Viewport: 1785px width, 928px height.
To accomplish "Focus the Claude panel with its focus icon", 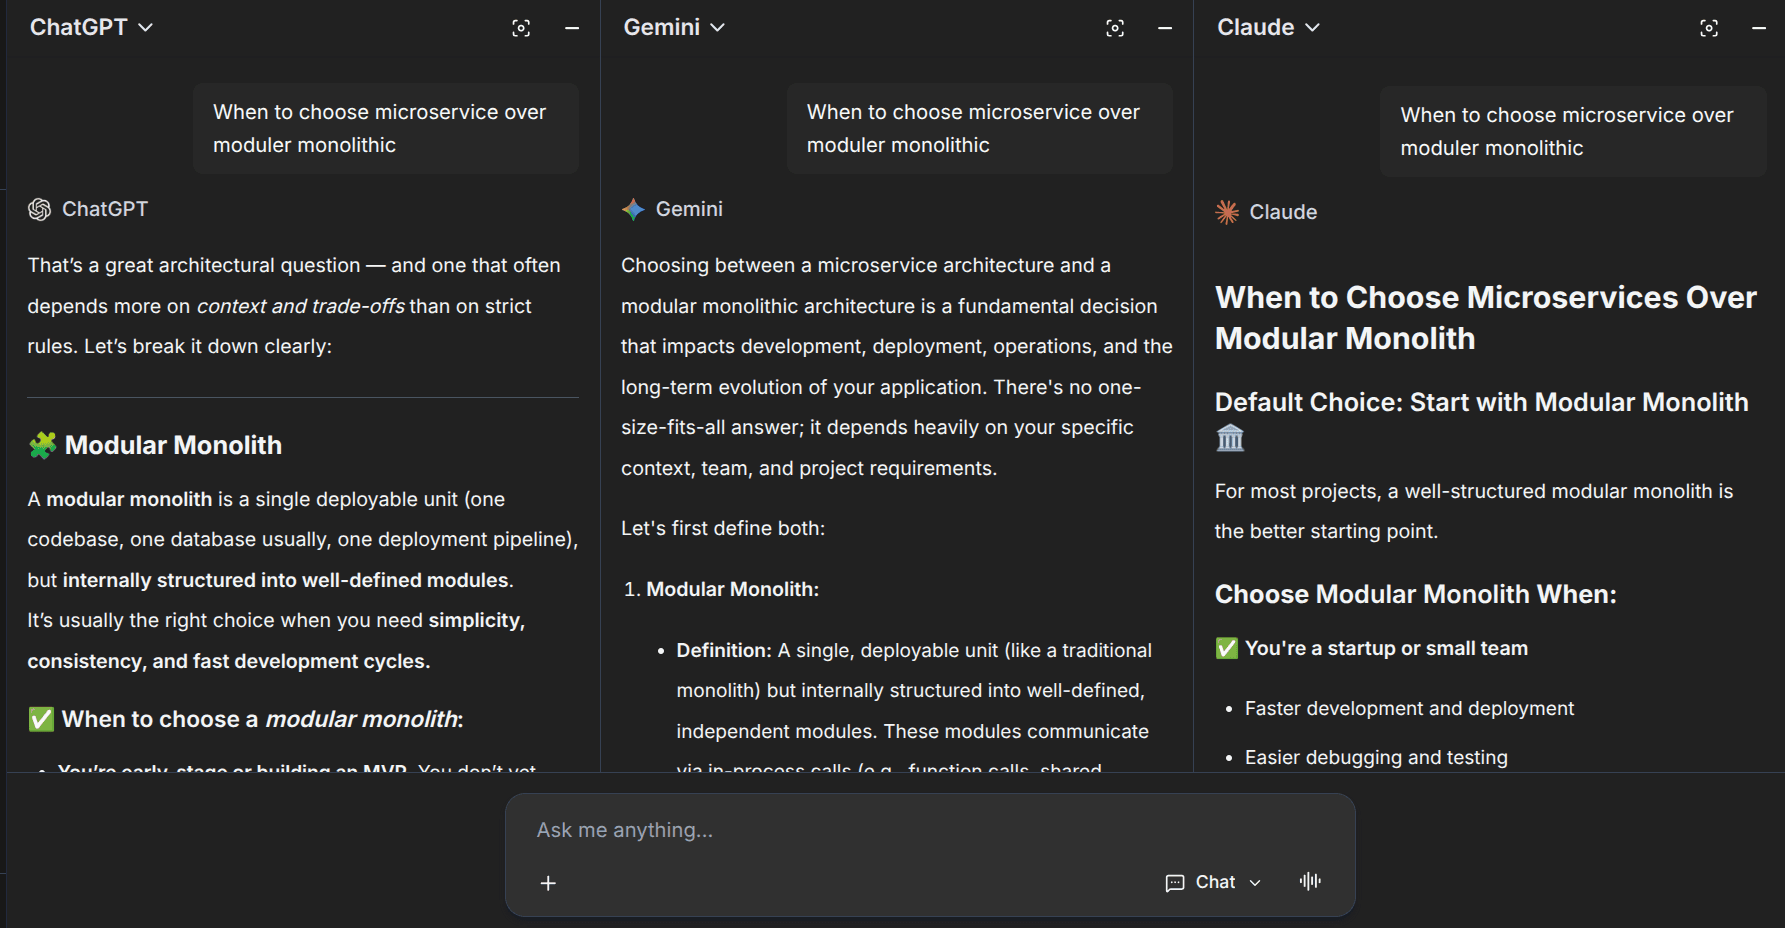I will point(1709,28).
